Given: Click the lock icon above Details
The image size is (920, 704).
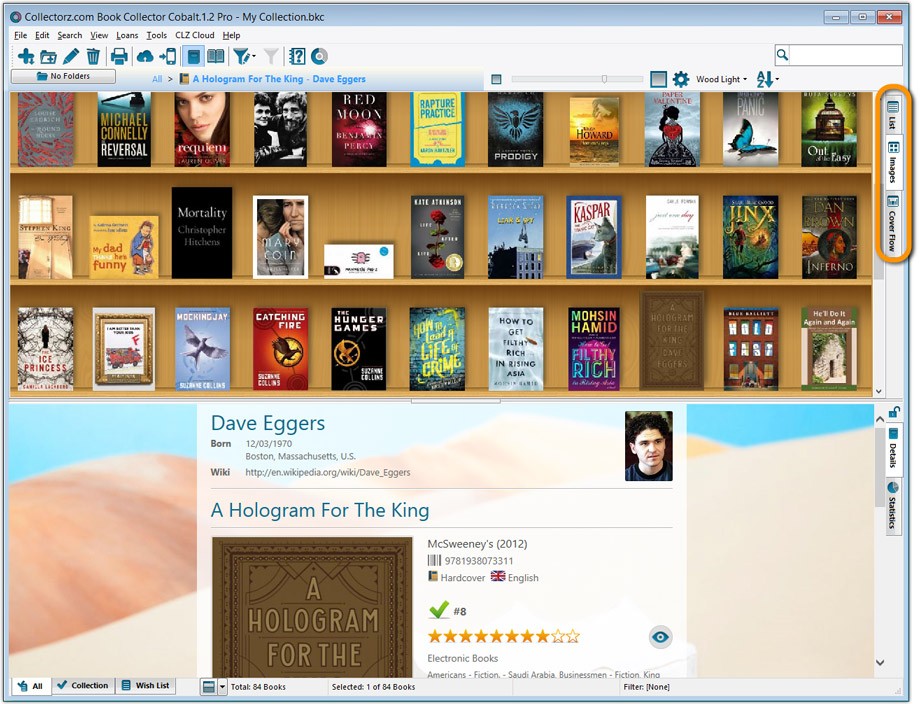Looking at the screenshot, I should point(894,411).
